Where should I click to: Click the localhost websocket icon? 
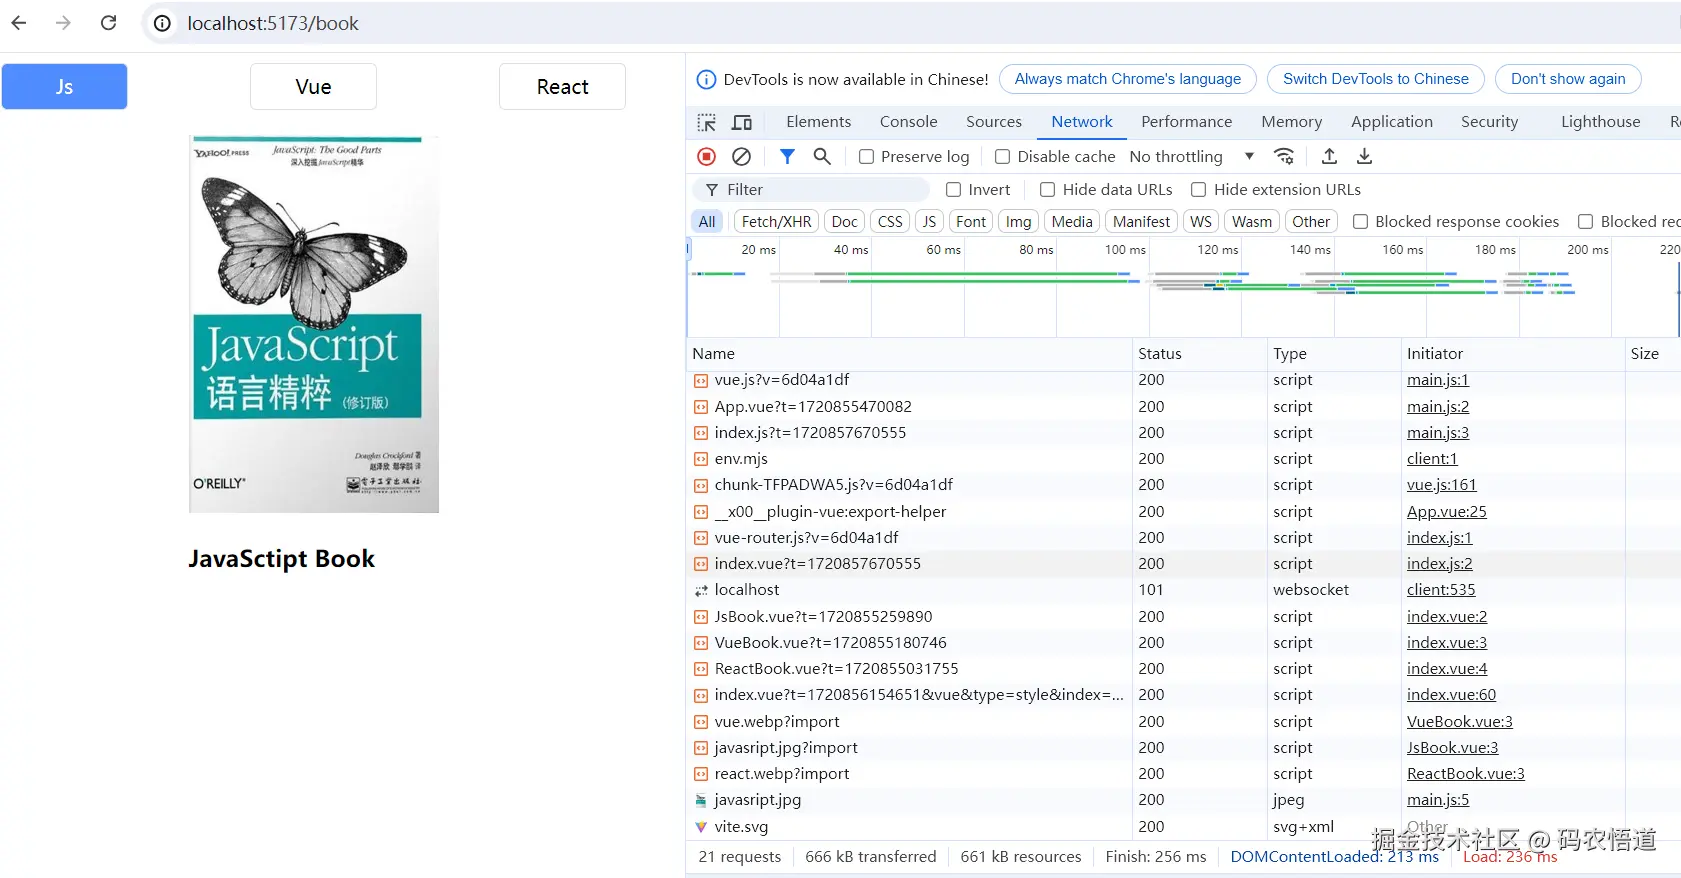[x=701, y=590]
